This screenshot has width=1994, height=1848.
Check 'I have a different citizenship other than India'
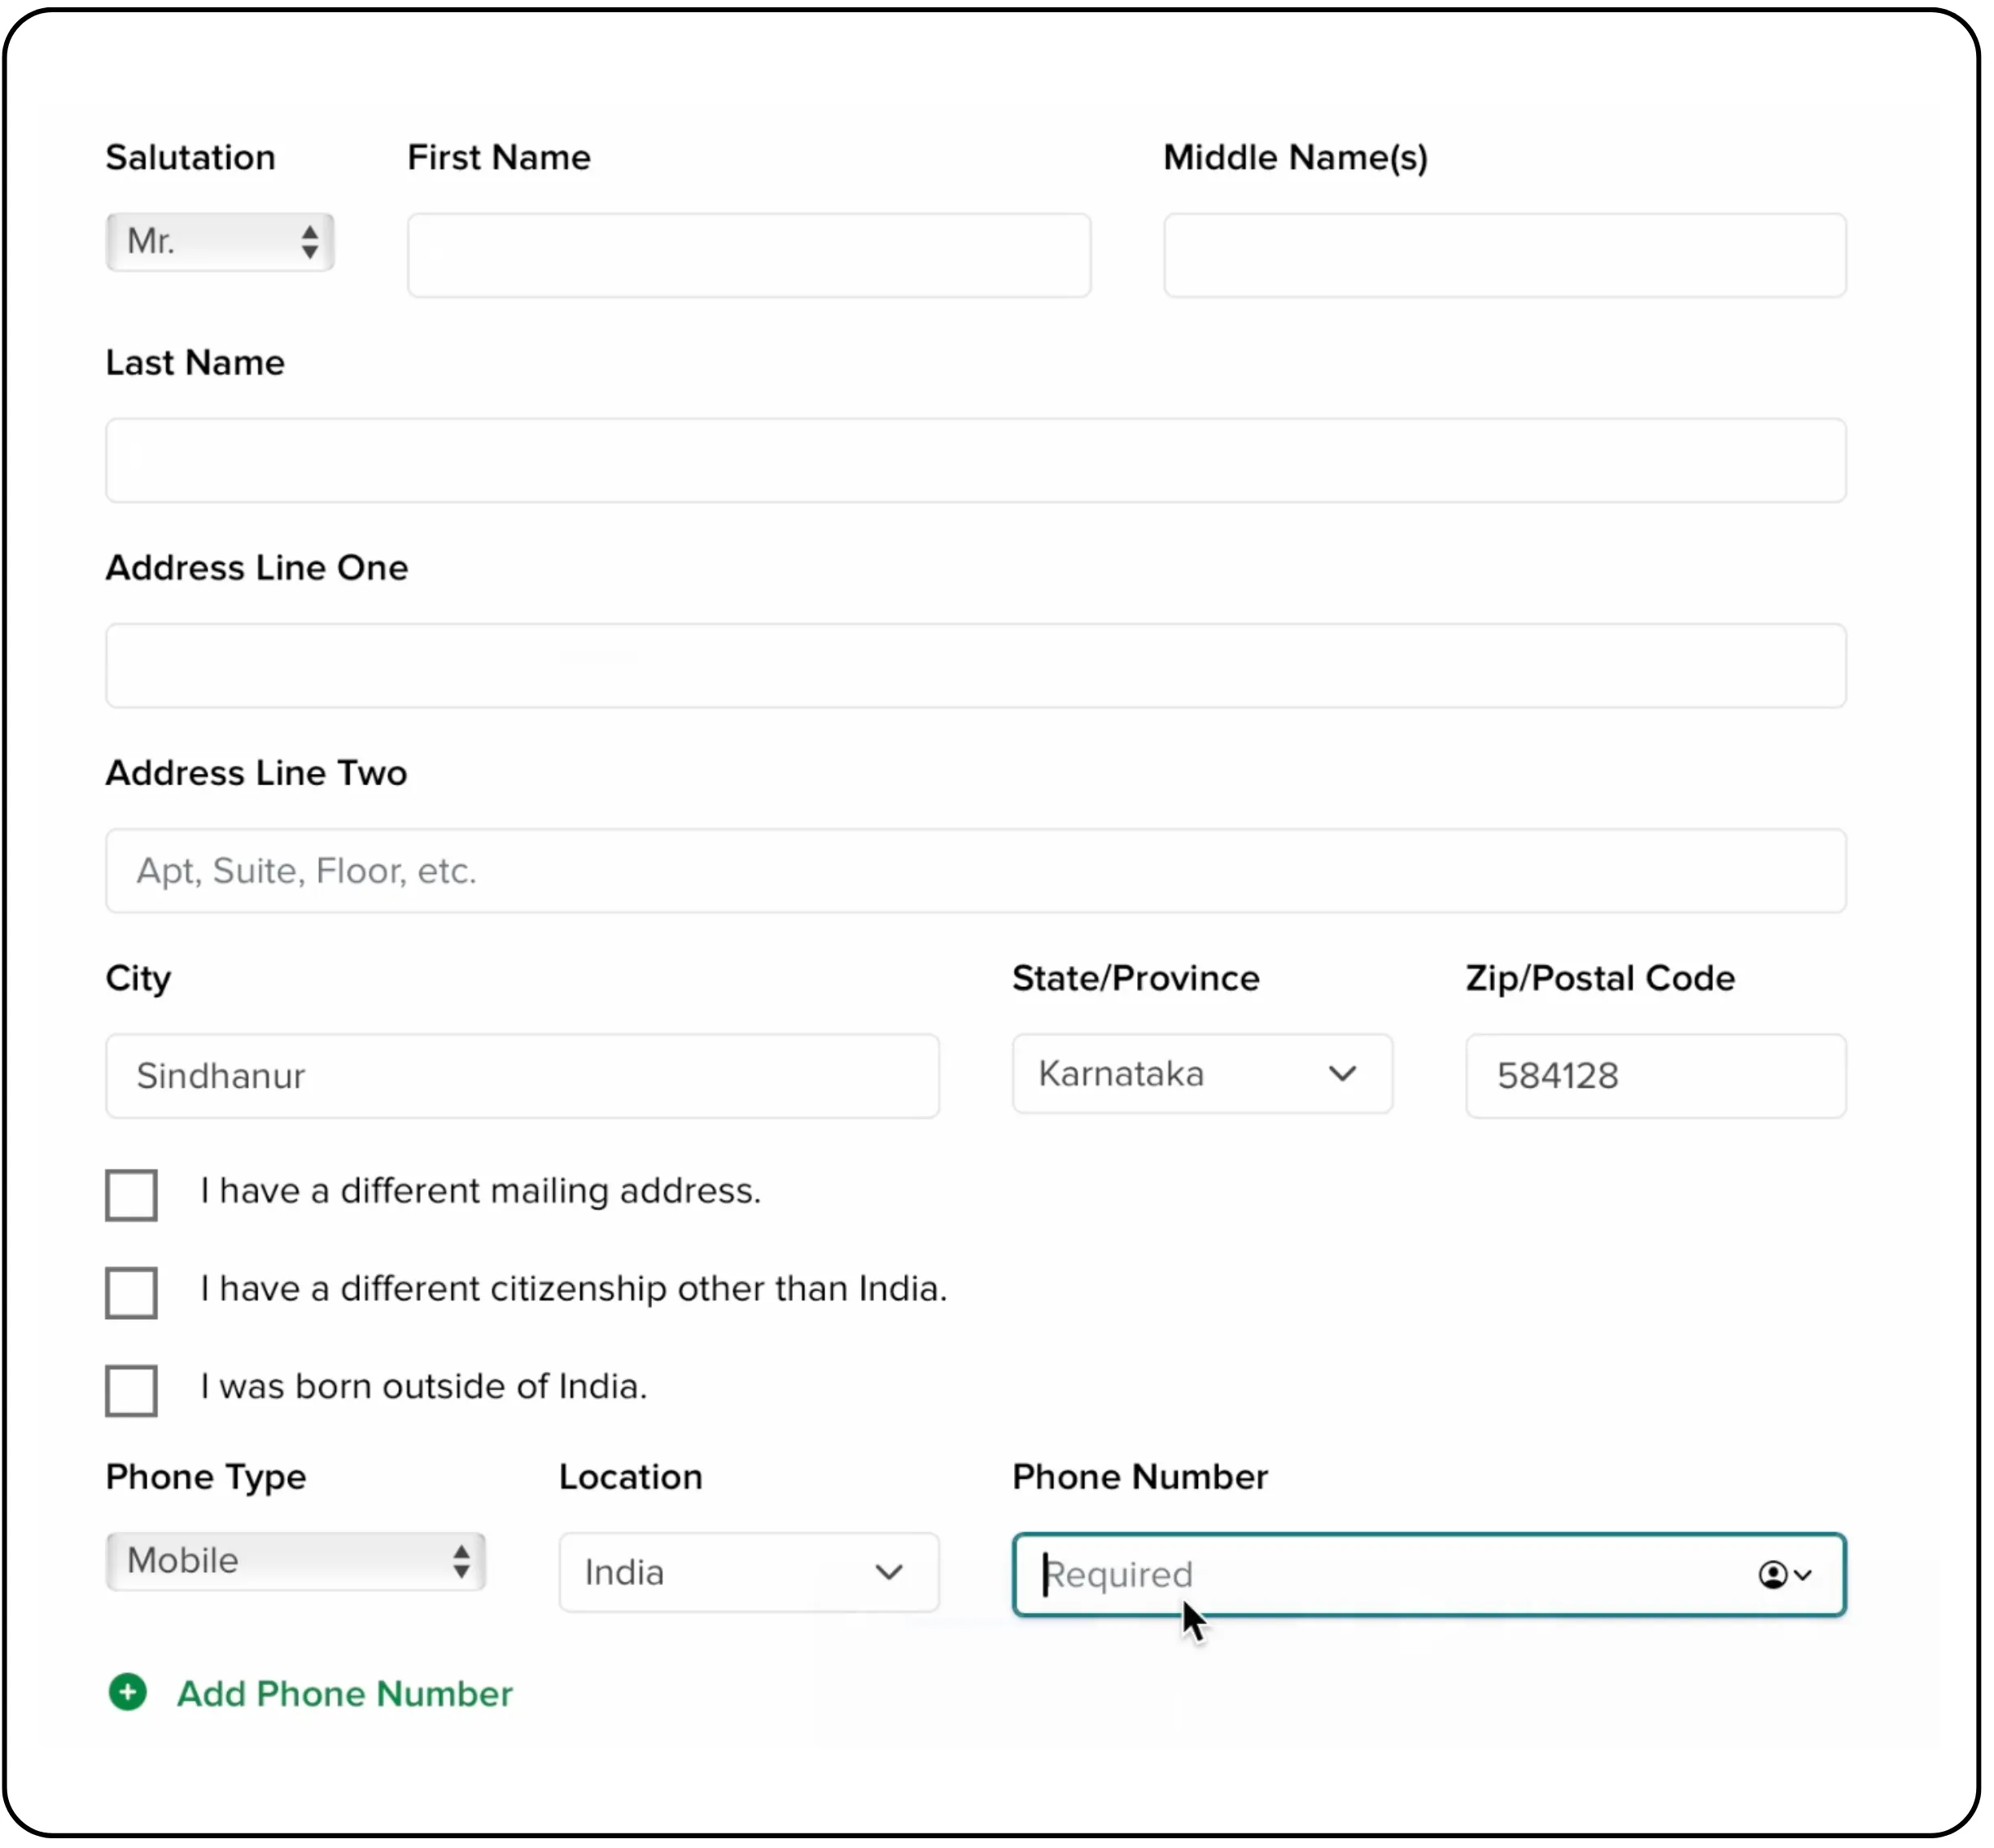(x=130, y=1292)
